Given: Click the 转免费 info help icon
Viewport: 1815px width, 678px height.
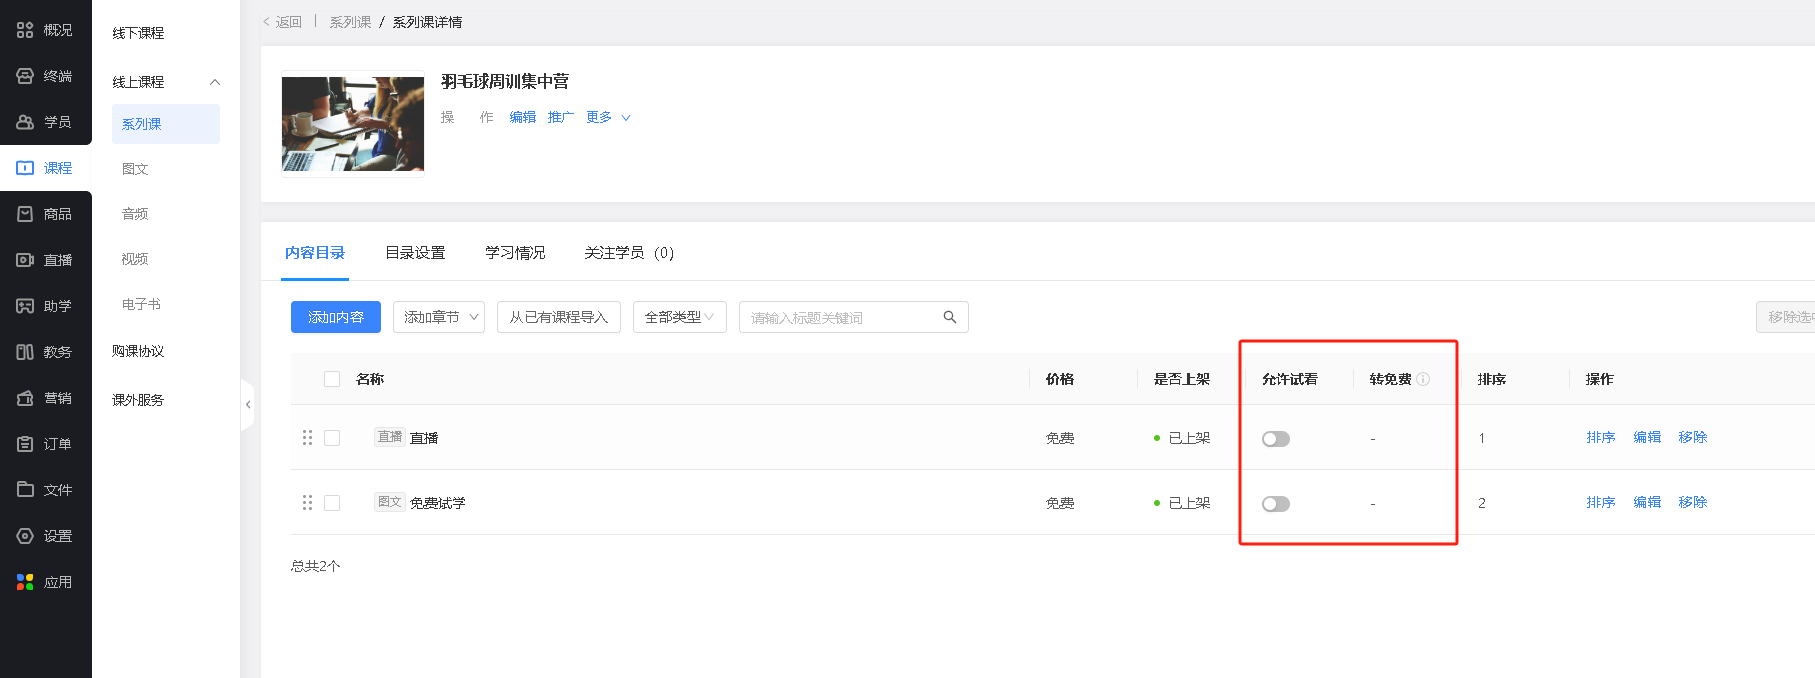Looking at the screenshot, I should point(1423,379).
